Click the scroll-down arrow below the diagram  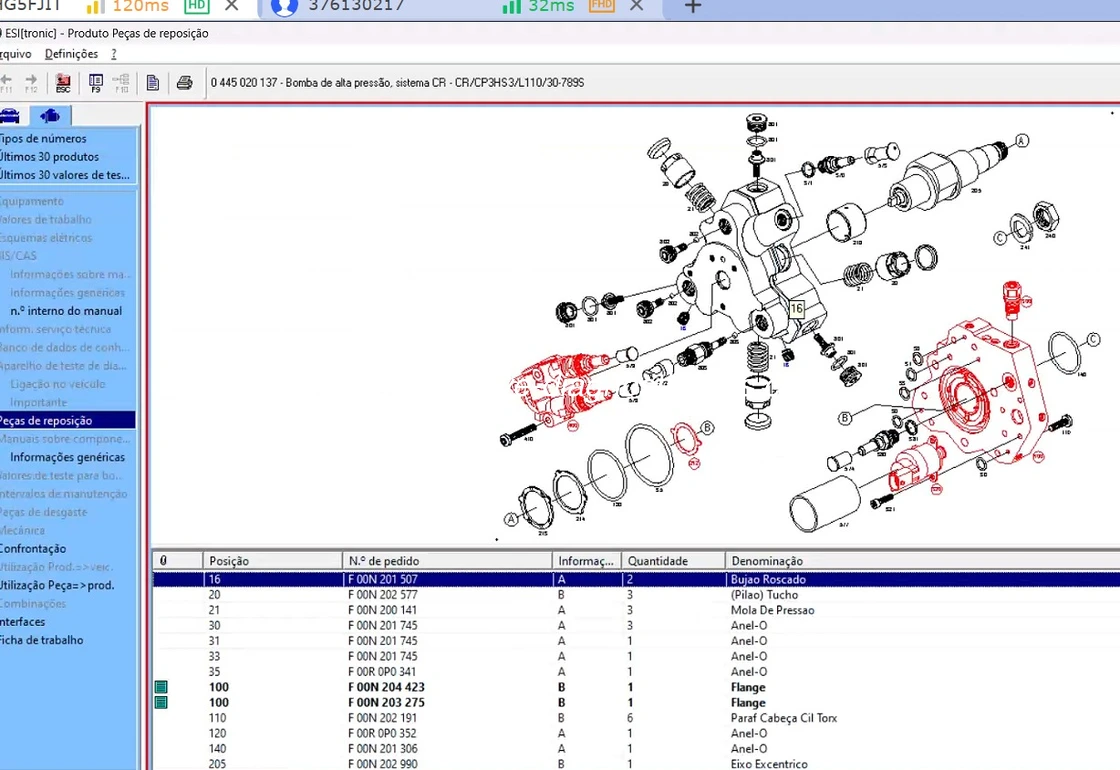click(x=497, y=539)
